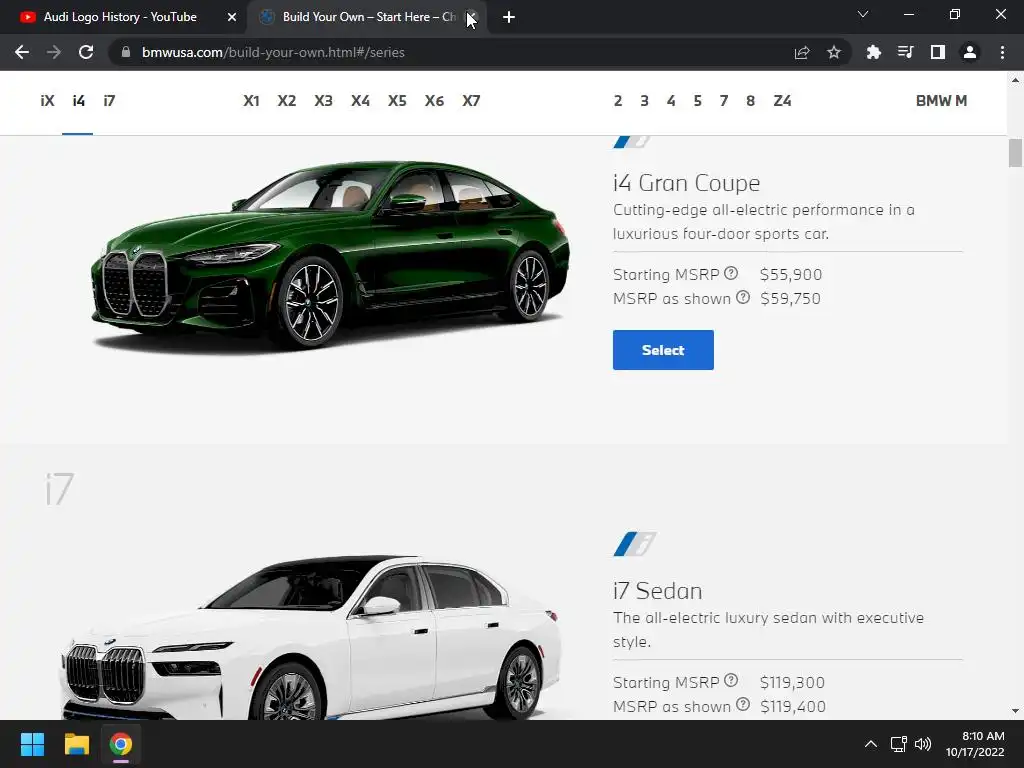Click the i4 Gran Coupe heading
The width and height of the screenshot is (1024, 768).
[x=686, y=183]
